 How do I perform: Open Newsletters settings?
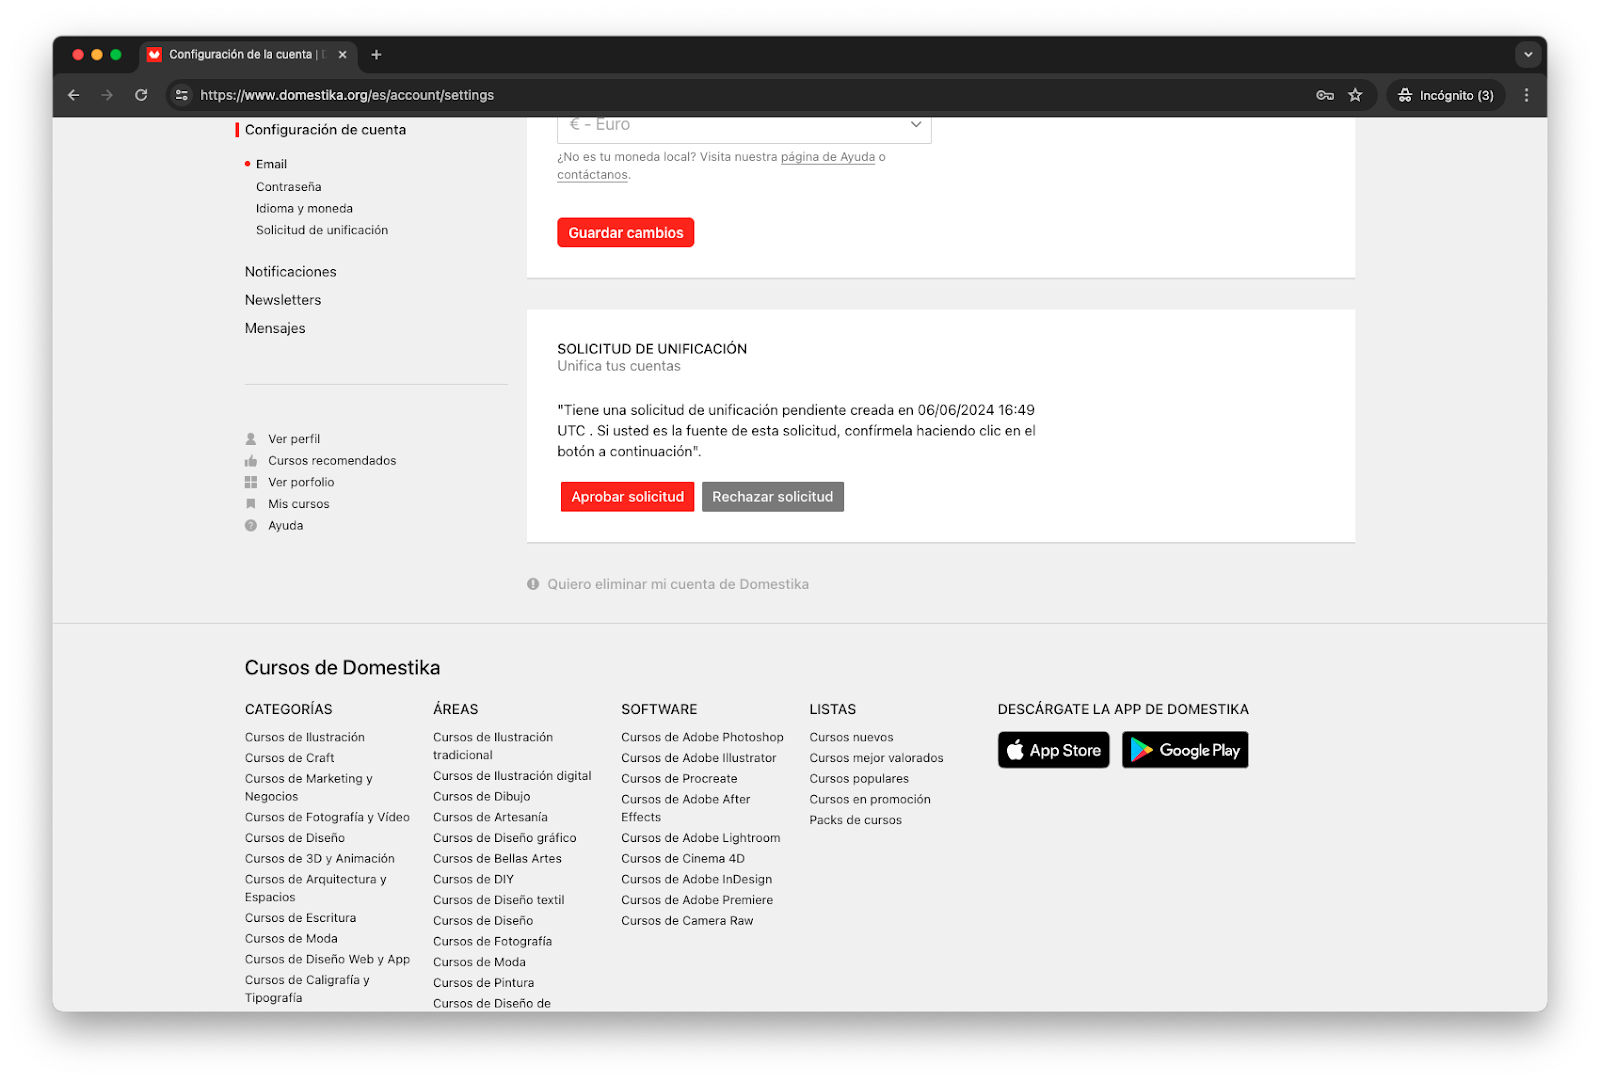283,300
